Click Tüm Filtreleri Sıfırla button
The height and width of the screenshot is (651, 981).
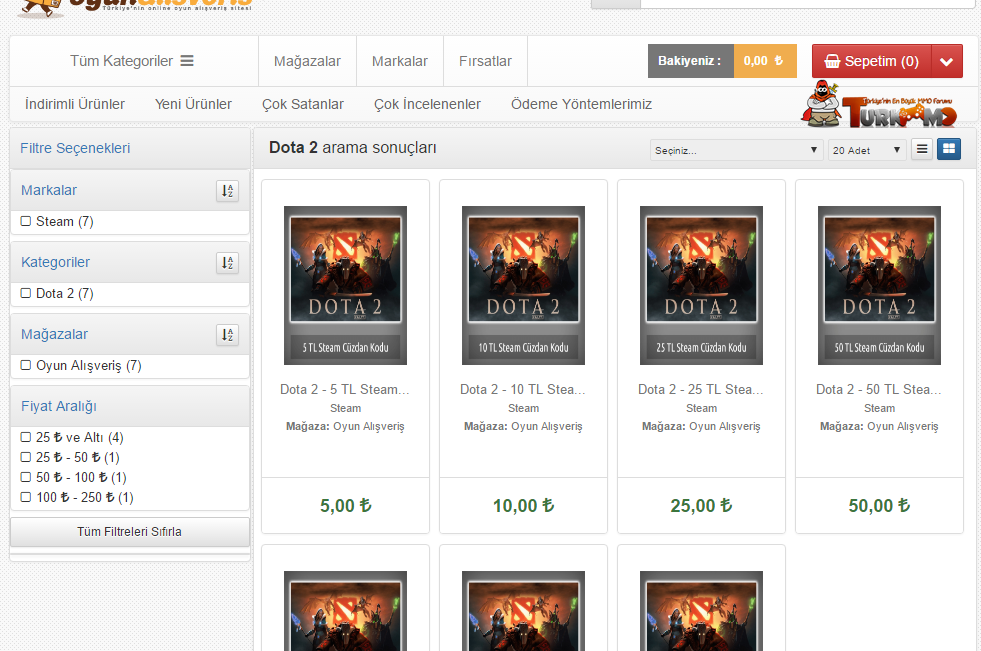[x=130, y=532]
